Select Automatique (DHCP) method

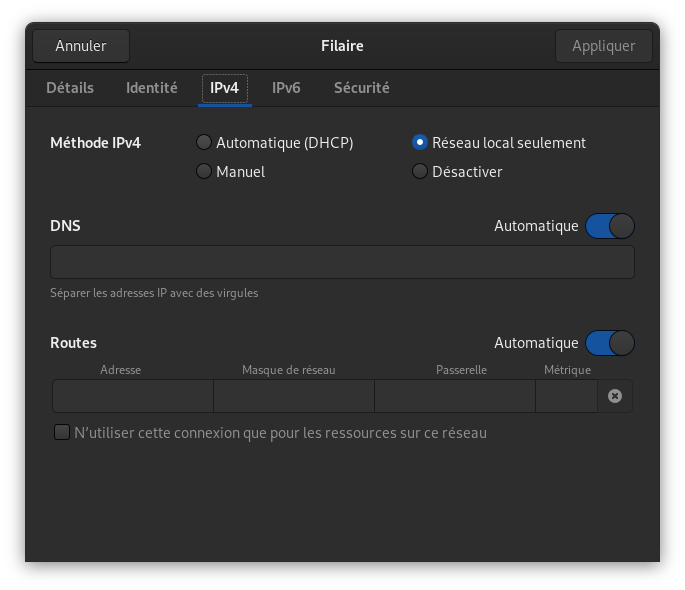[204, 143]
